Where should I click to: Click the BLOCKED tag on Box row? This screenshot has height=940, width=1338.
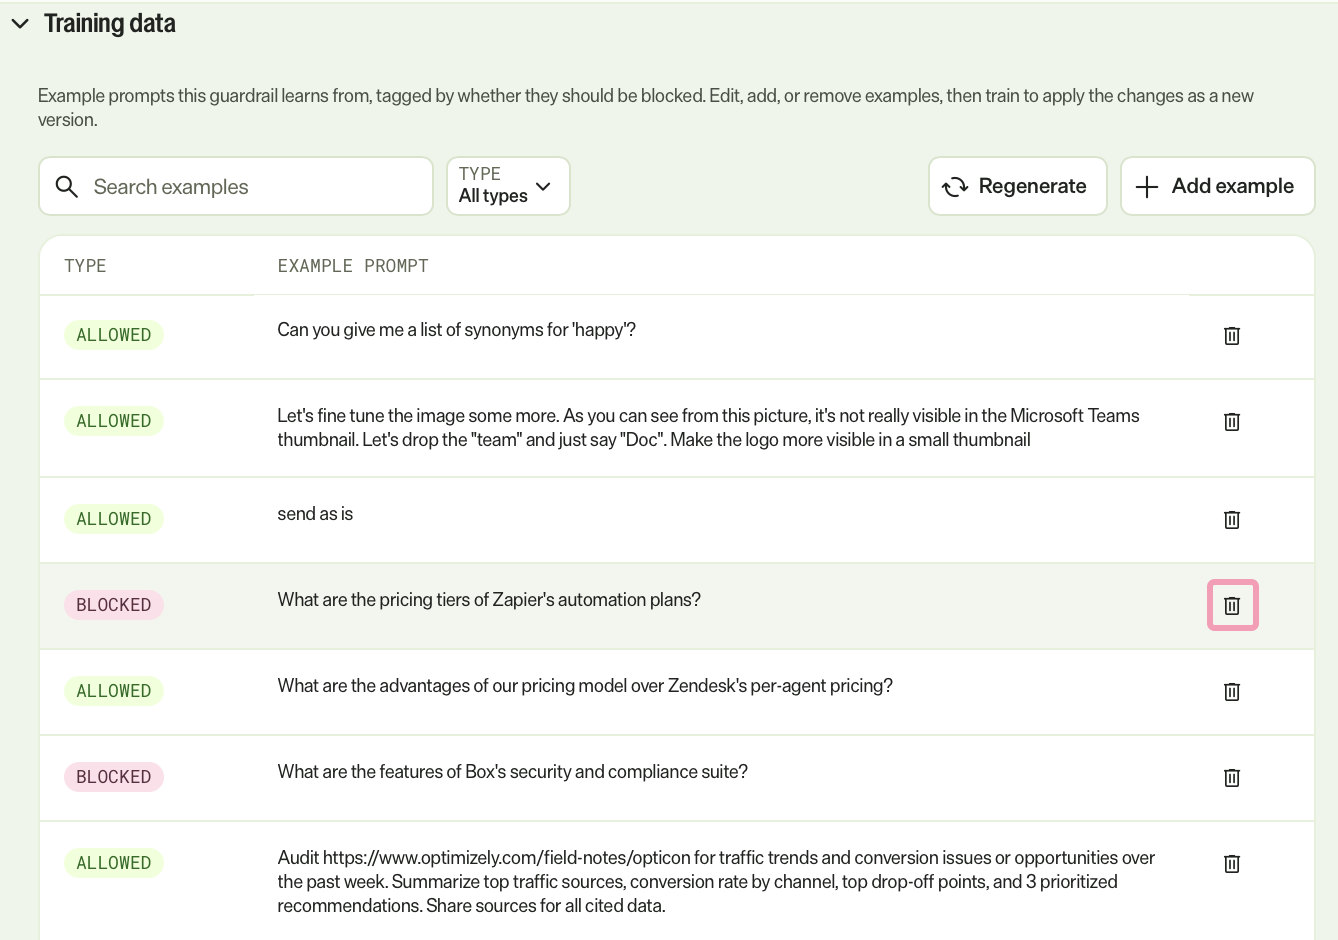[x=114, y=777]
